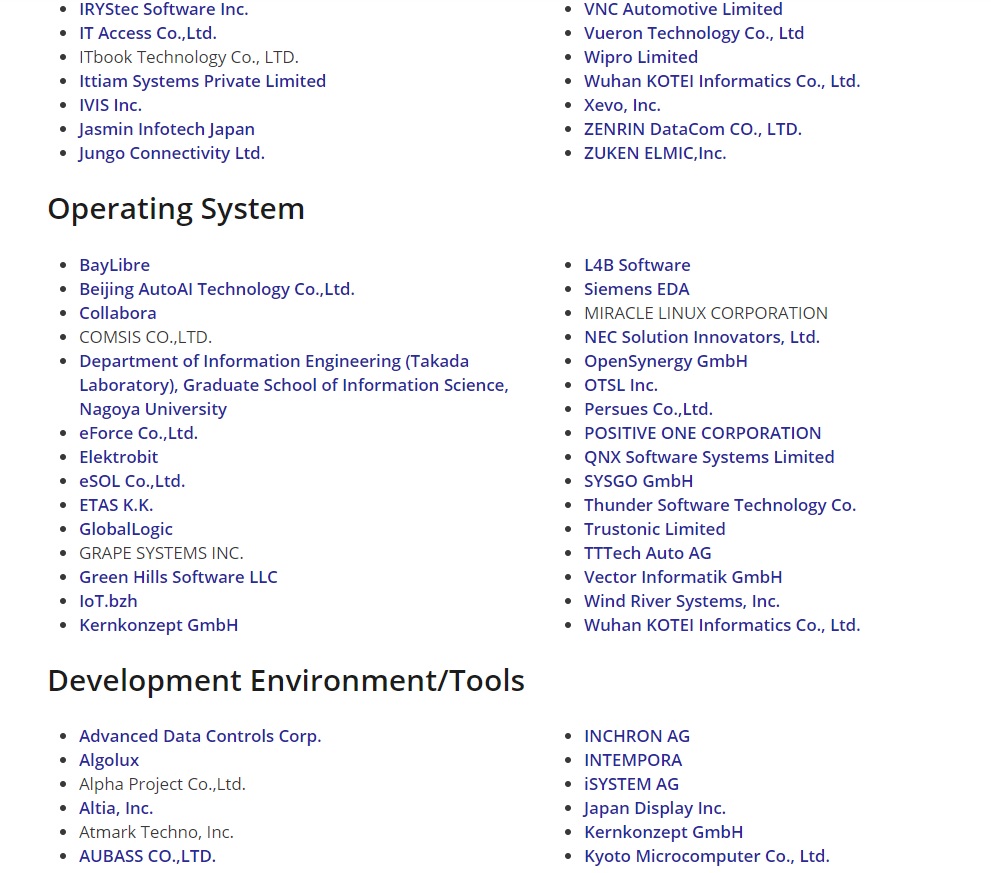Select the Elektrobit link
The width and height of the screenshot is (991, 873).
[118, 457]
